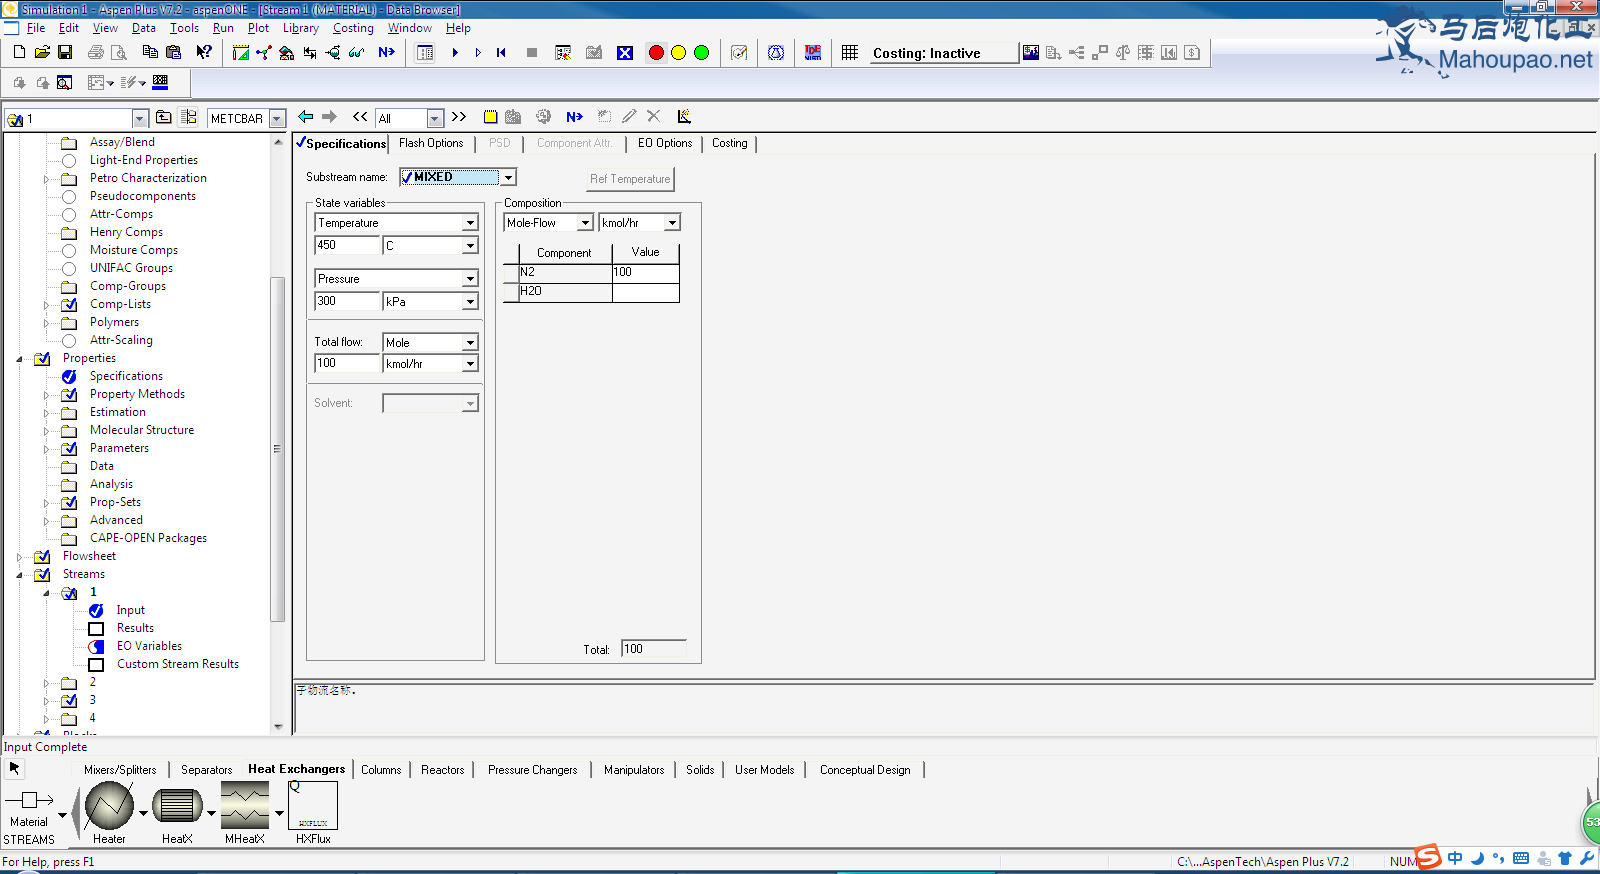Select the HXFlux block icon
The height and width of the screenshot is (874, 1600).
313,806
